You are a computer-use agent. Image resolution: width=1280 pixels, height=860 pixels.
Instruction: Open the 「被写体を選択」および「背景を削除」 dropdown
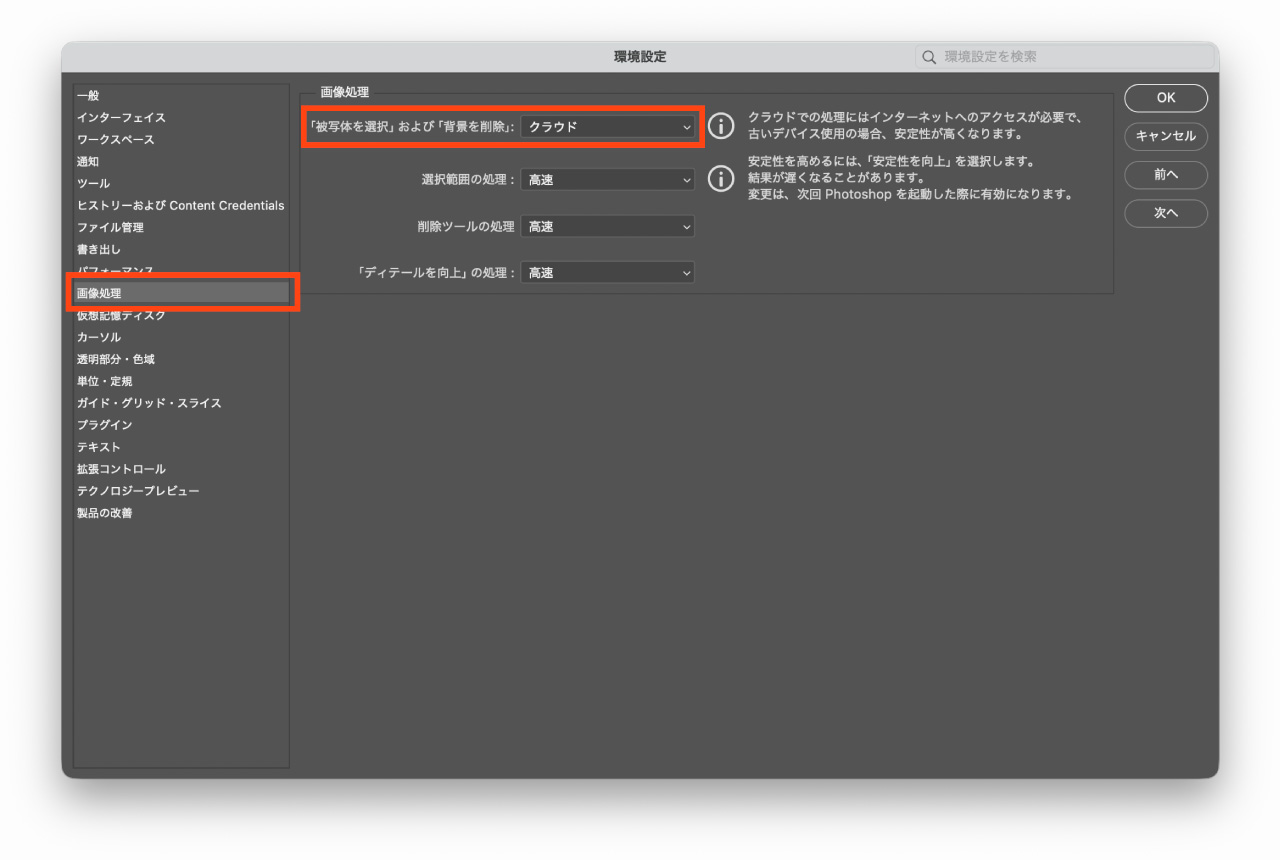(x=608, y=127)
